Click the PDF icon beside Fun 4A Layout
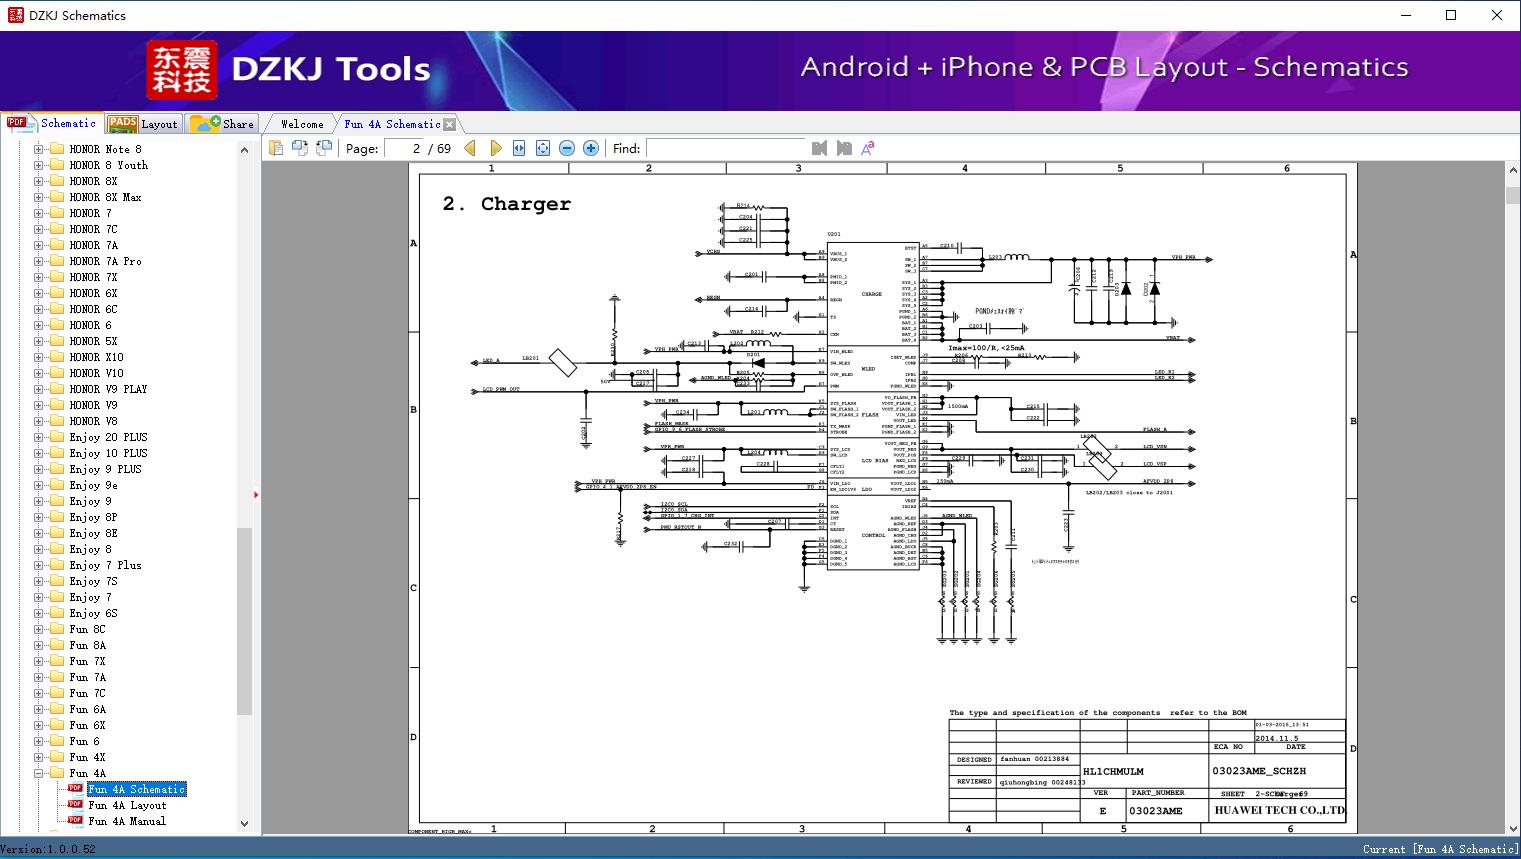The height and width of the screenshot is (859, 1521). click(75, 804)
